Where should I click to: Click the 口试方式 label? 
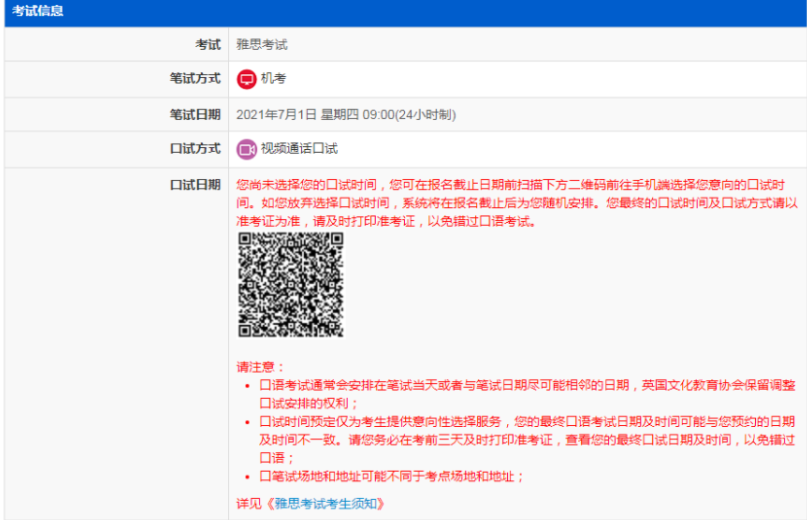click(x=195, y=149)
